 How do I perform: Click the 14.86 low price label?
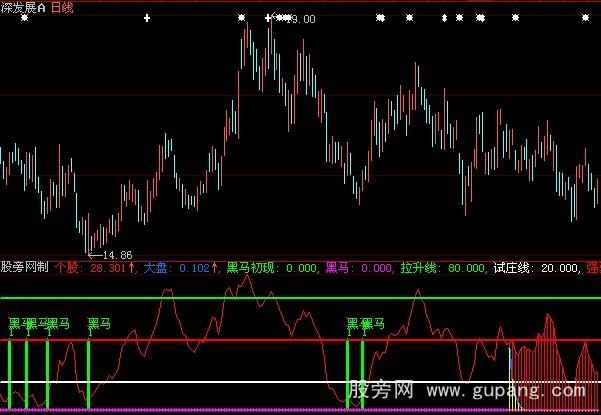118,255
